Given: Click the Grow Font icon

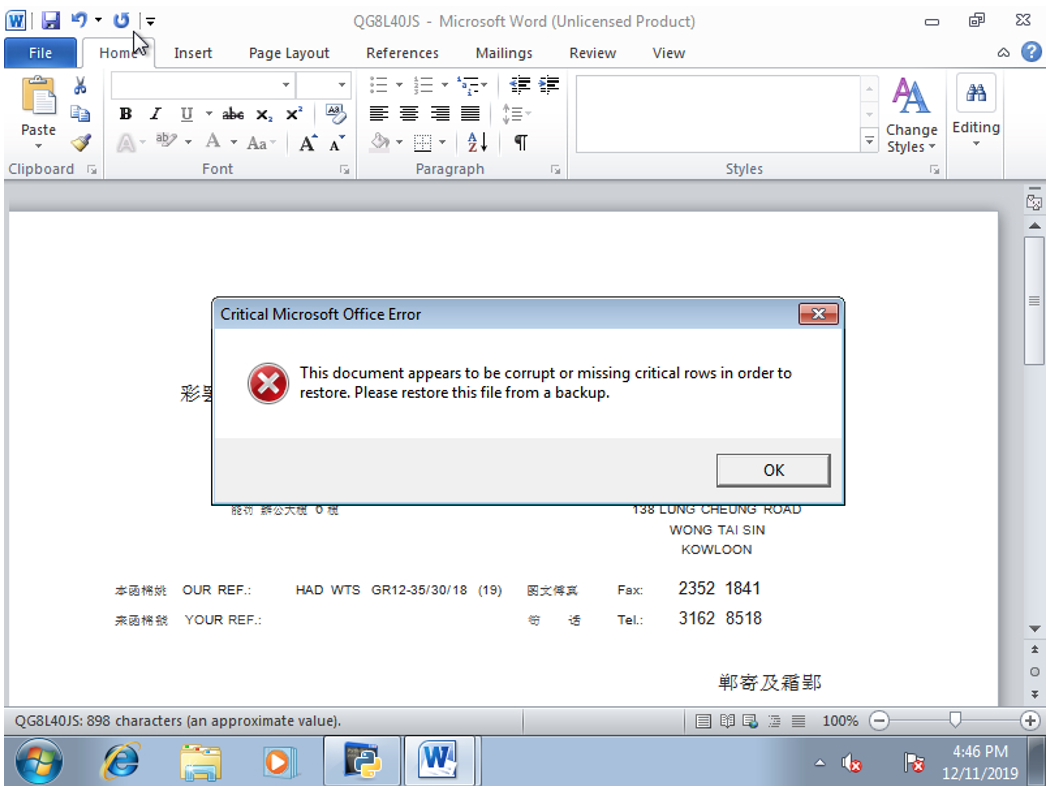Looking at the screenshot, I should point(308,143).
